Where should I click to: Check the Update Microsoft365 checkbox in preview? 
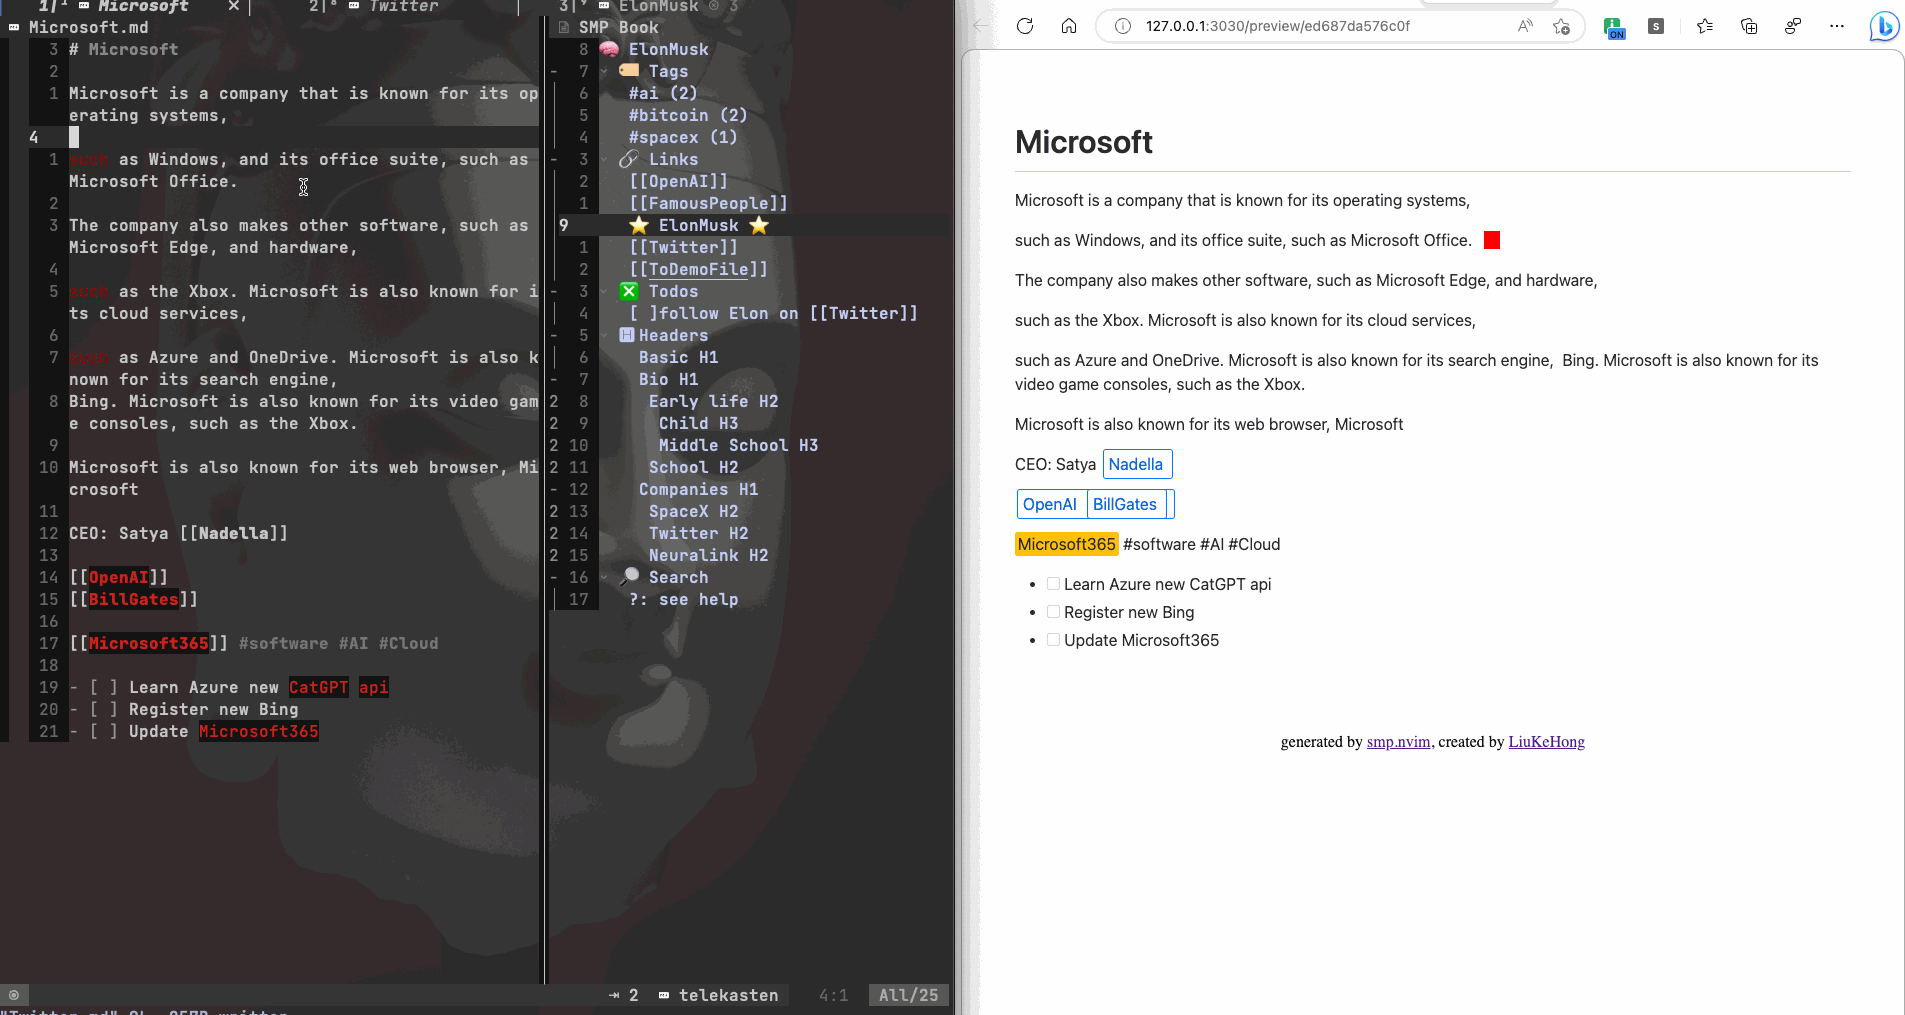pos(1053,640)
